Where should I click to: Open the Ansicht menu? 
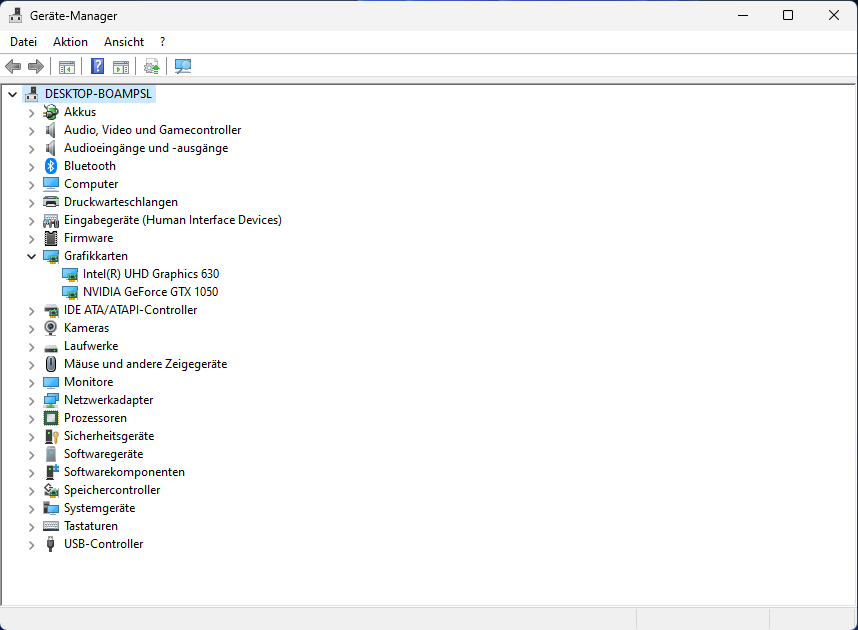123,41
